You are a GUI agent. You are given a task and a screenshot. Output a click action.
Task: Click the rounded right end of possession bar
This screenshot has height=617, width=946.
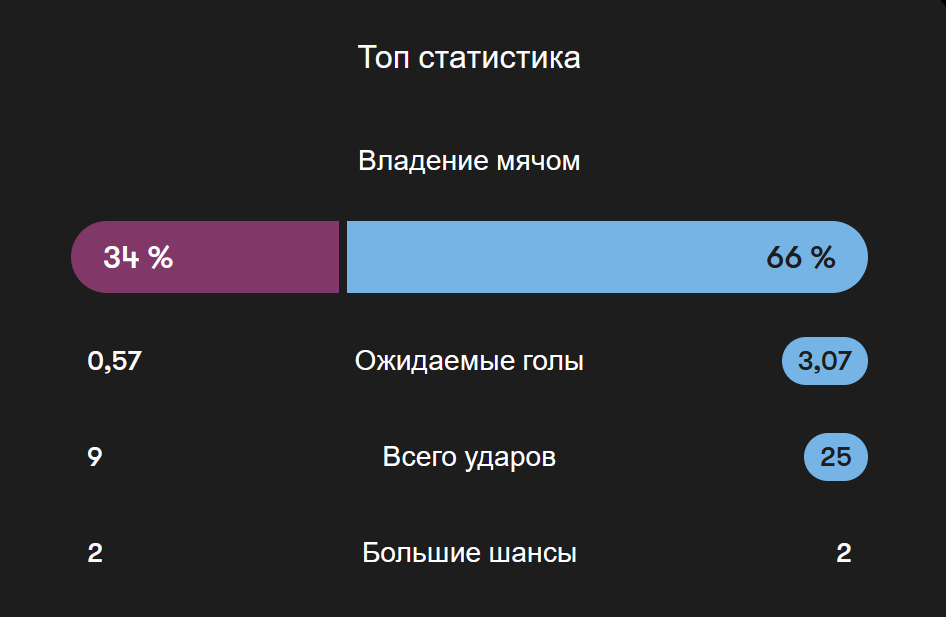tap(852, 257)
